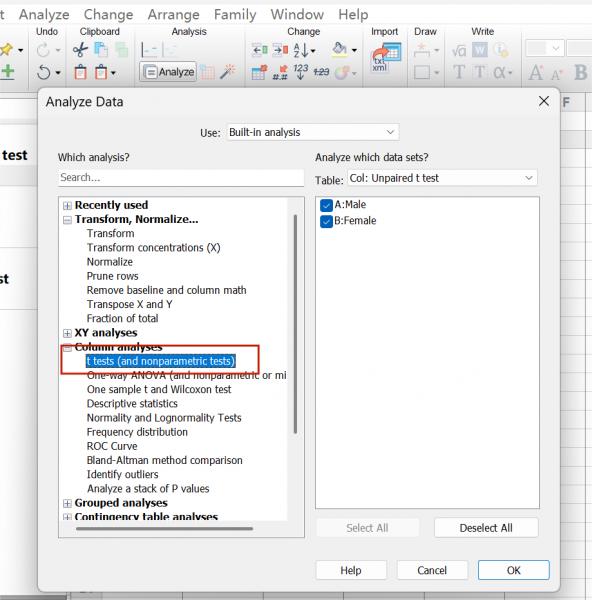The width and height of the screenshot is (592, 600).
Task: Expand the Recently used tree node
Action: coord(67,205)
